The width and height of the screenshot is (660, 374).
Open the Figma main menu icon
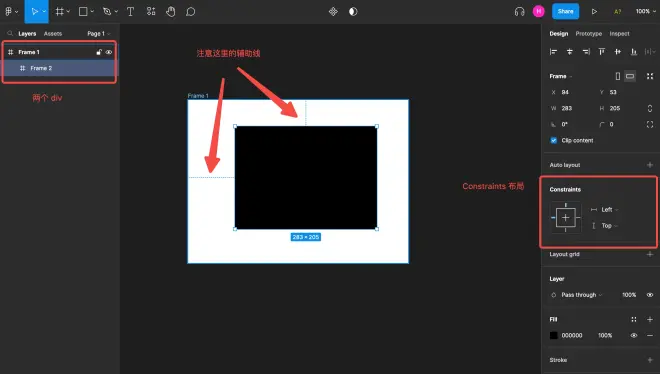[8, 12]
